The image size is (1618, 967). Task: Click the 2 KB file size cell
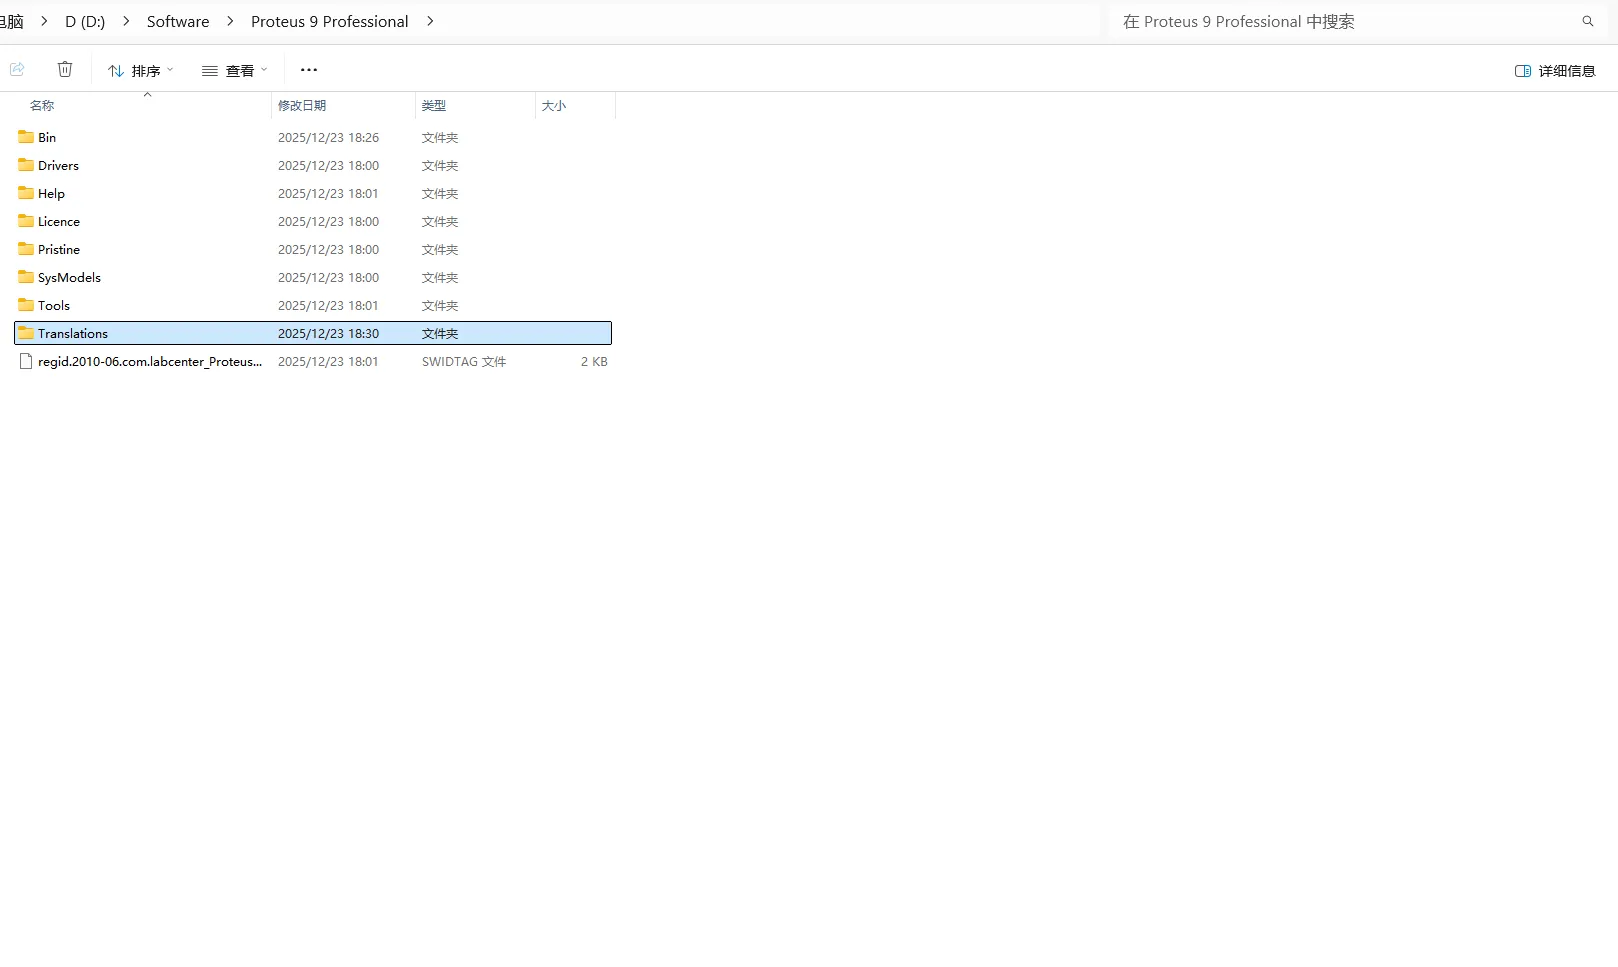pyautogui.click(x=594, y=362)
